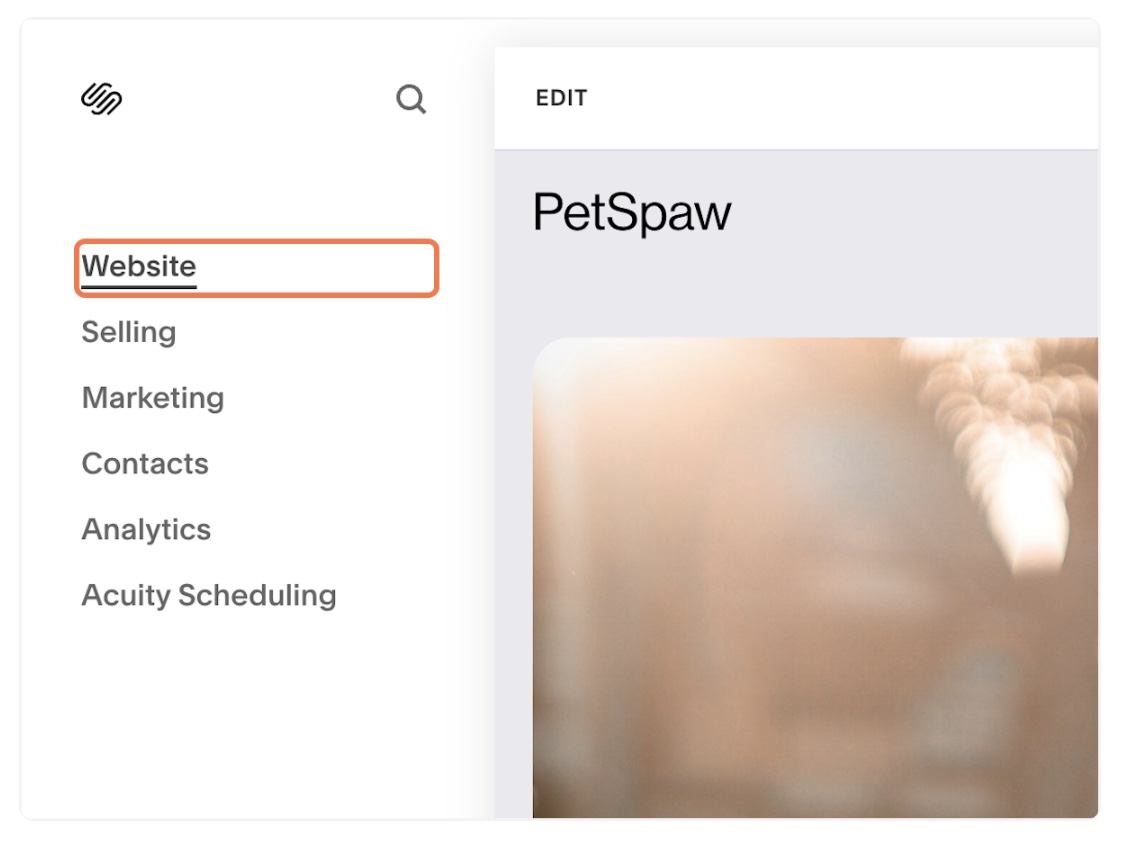Go to the Selling section

click(129, 332)
